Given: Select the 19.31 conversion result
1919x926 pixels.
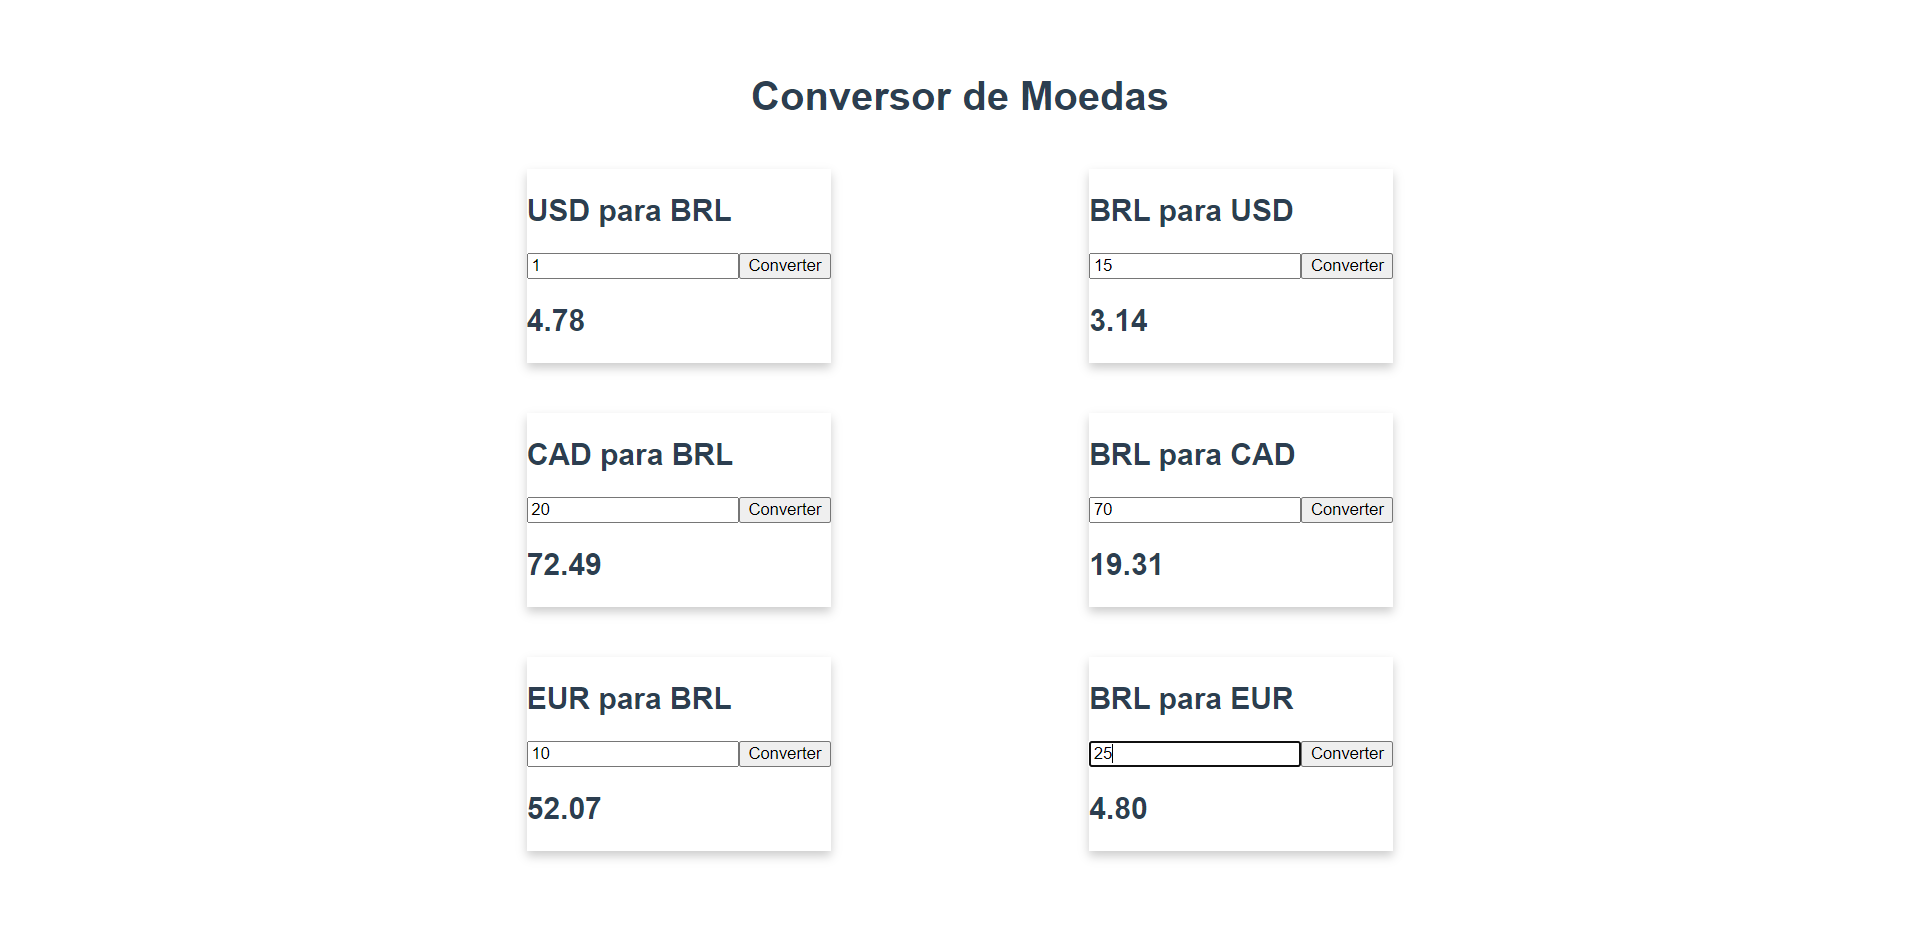Looking at the screenshot, I should coord(1126,565).
